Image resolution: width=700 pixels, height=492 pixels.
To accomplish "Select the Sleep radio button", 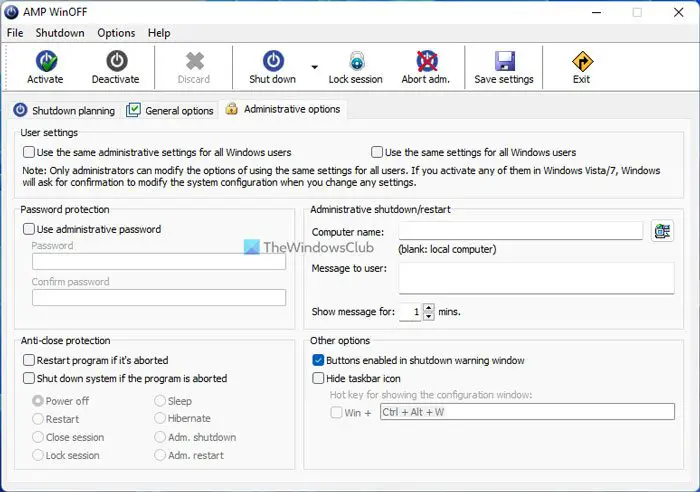I will (160, 400).
